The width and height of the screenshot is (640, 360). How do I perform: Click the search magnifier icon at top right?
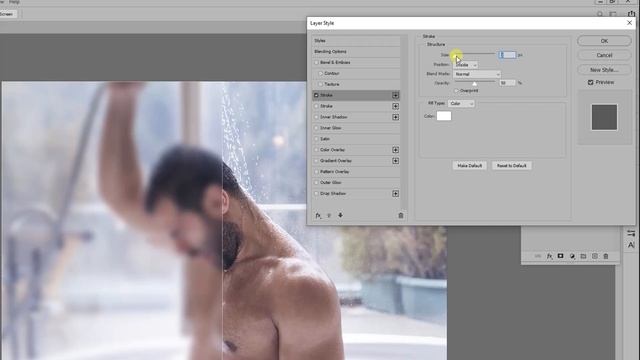click(600, 14)
